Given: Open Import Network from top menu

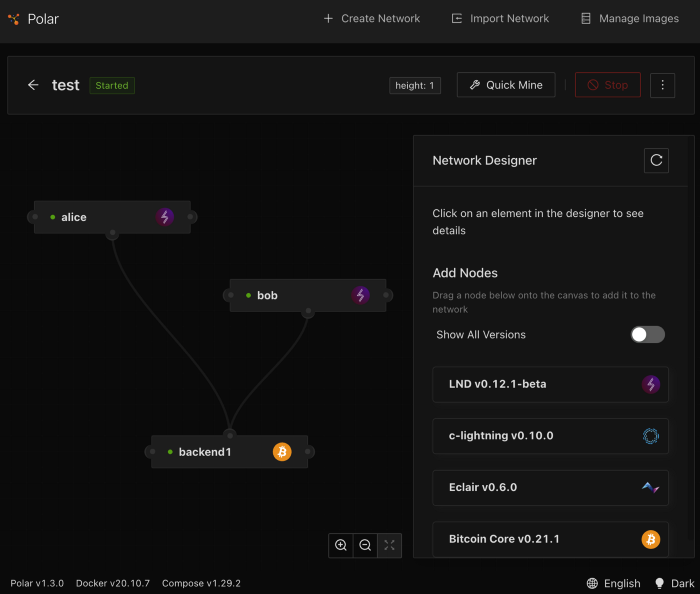Looking at the screenshot, I should [x=500, y=19].
